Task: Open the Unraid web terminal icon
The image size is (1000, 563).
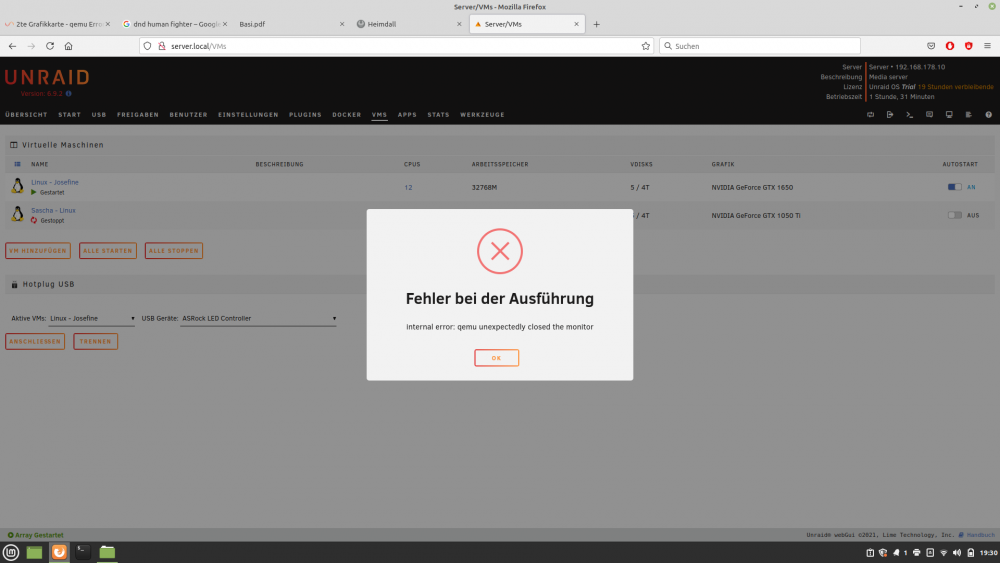Action: (909, 115)
